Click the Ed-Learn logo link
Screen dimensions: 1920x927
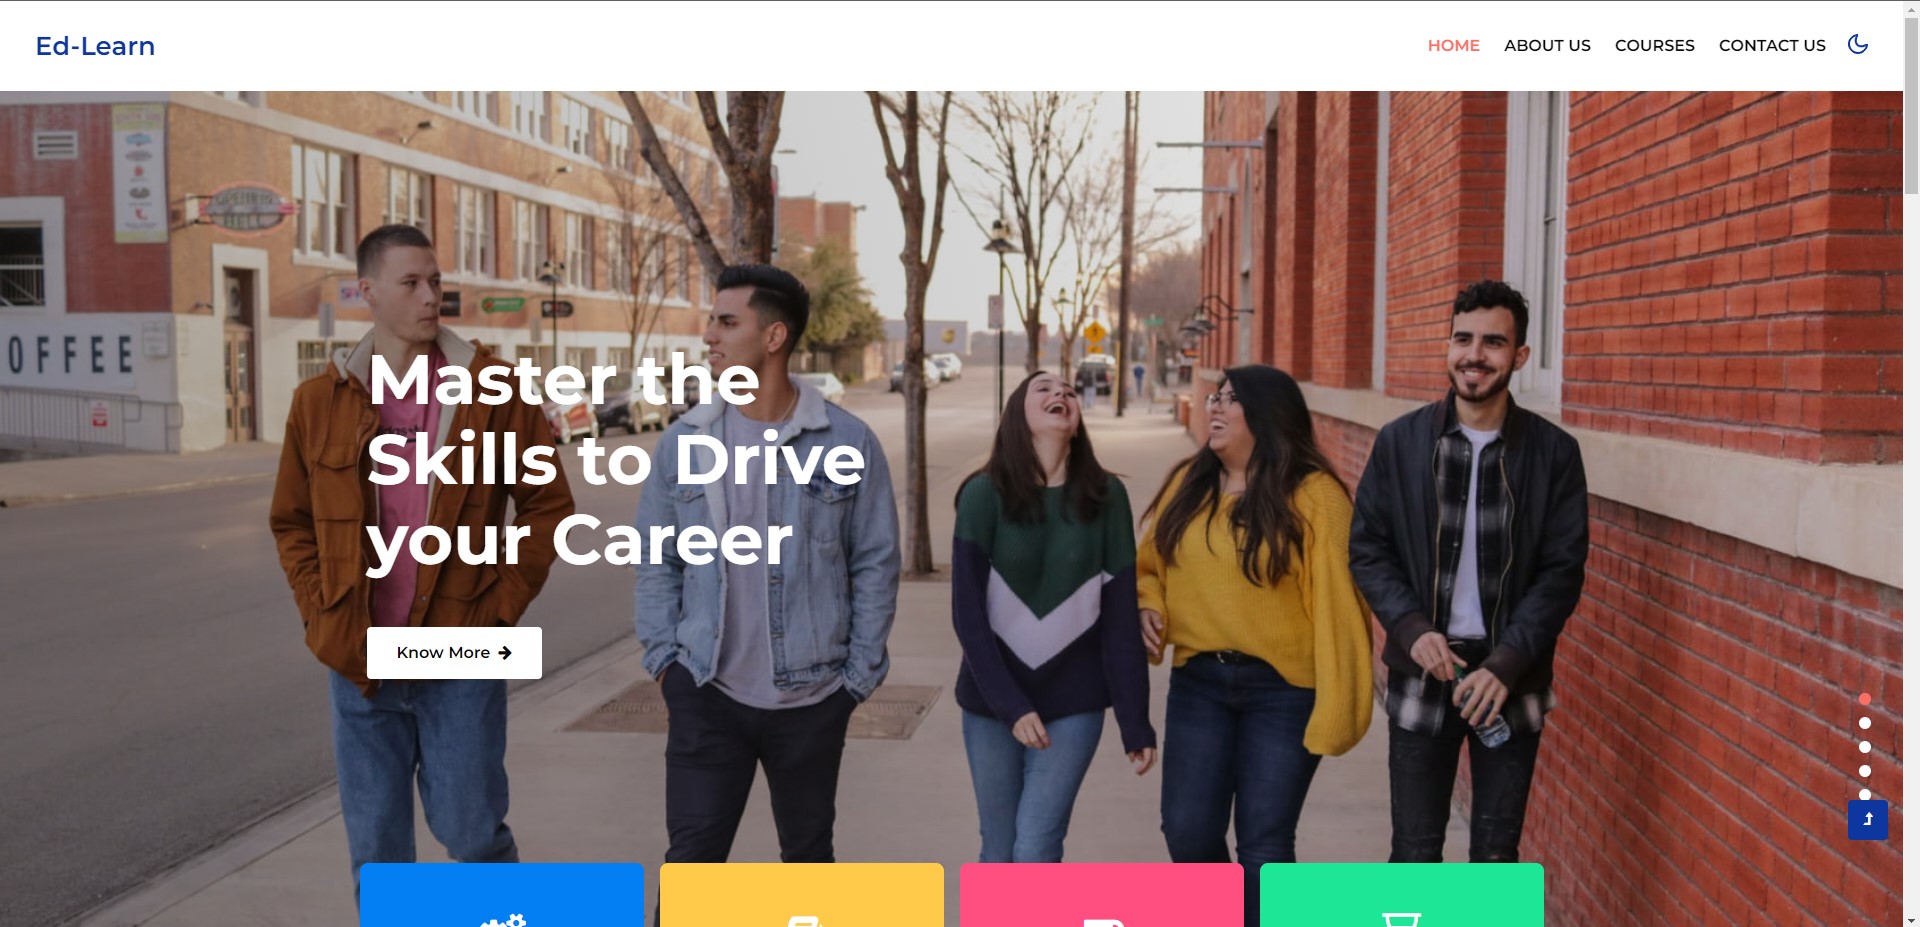pyautogui.click(x=95, y=46)
